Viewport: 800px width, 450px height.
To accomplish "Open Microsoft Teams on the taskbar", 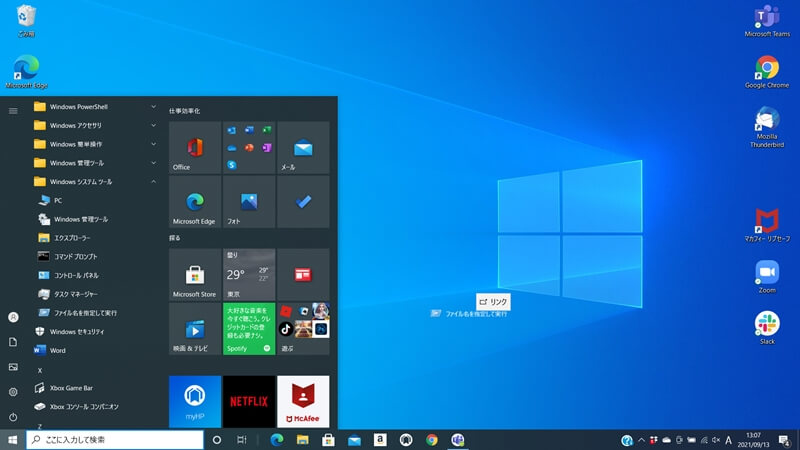I will [458, 440].
